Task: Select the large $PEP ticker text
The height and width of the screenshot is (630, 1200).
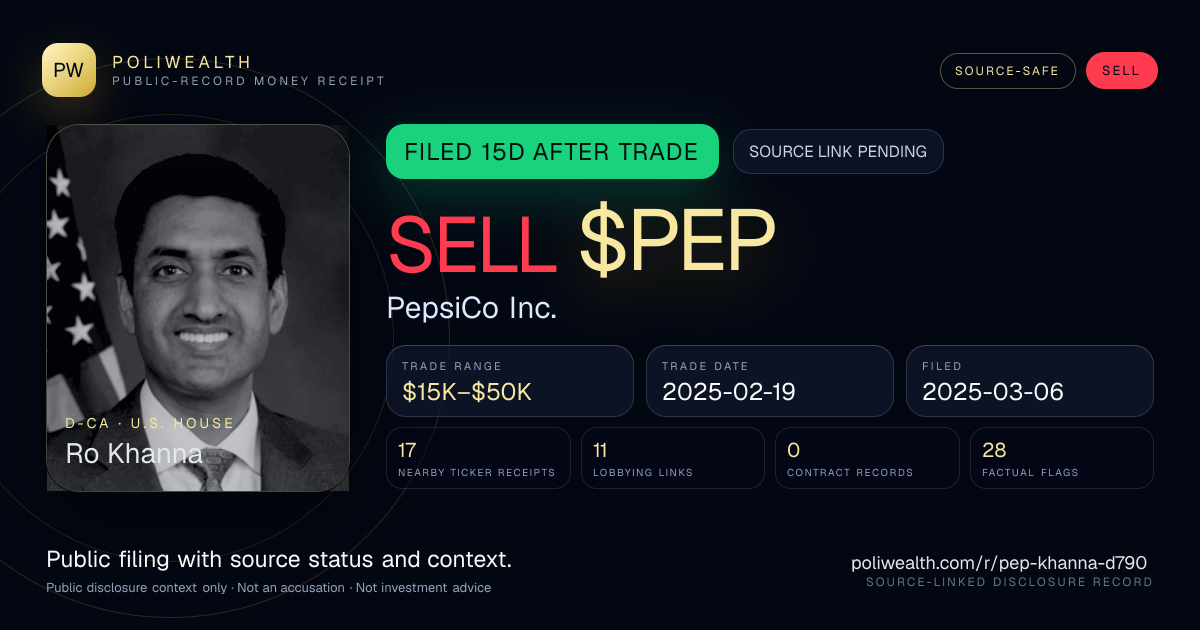Action: click(x=677, y=244)
